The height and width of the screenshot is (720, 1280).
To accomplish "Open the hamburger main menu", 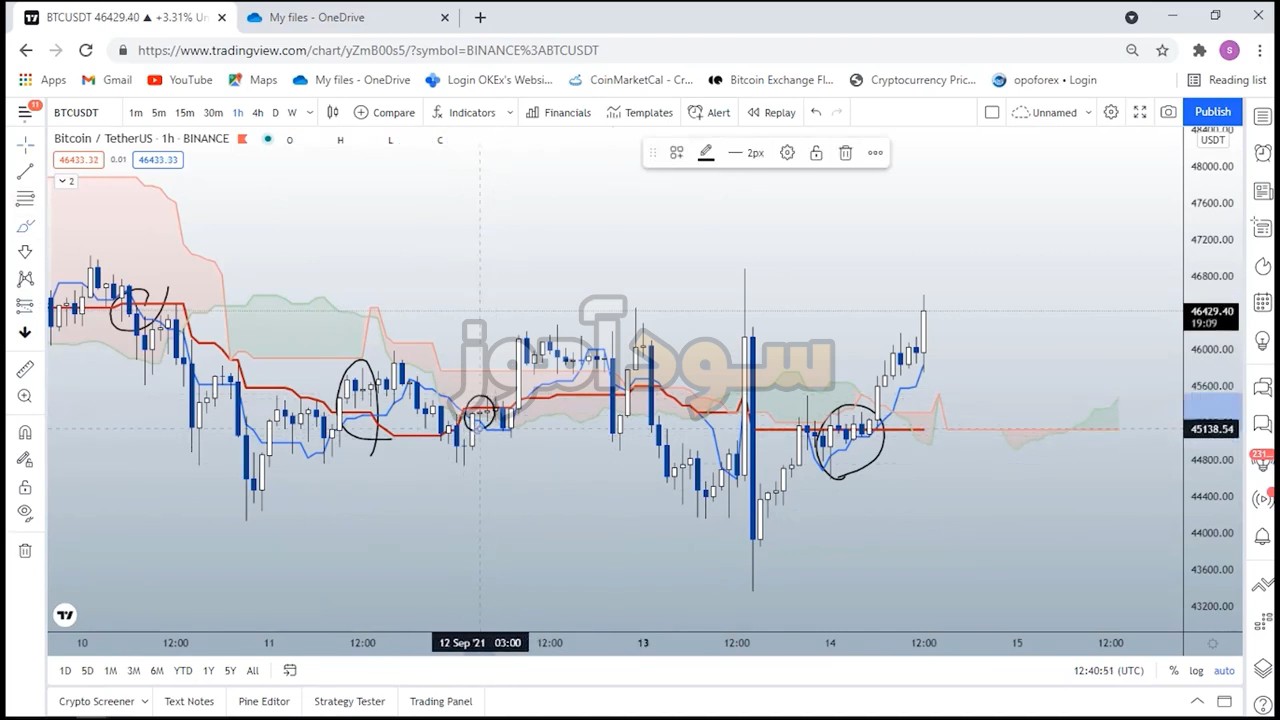I will 25,112.
